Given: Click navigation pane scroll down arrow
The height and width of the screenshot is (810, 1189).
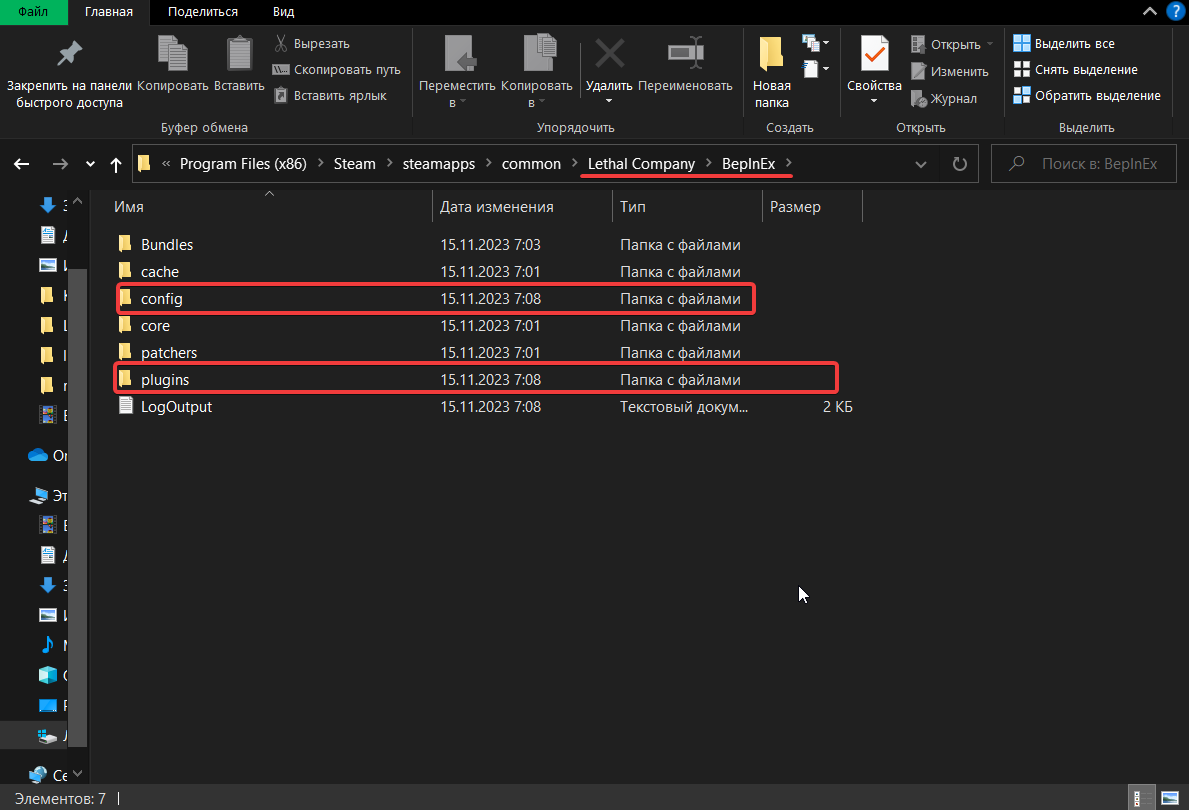Looking at the screenshot, I should pyautogui.click(x=77, y=774).
